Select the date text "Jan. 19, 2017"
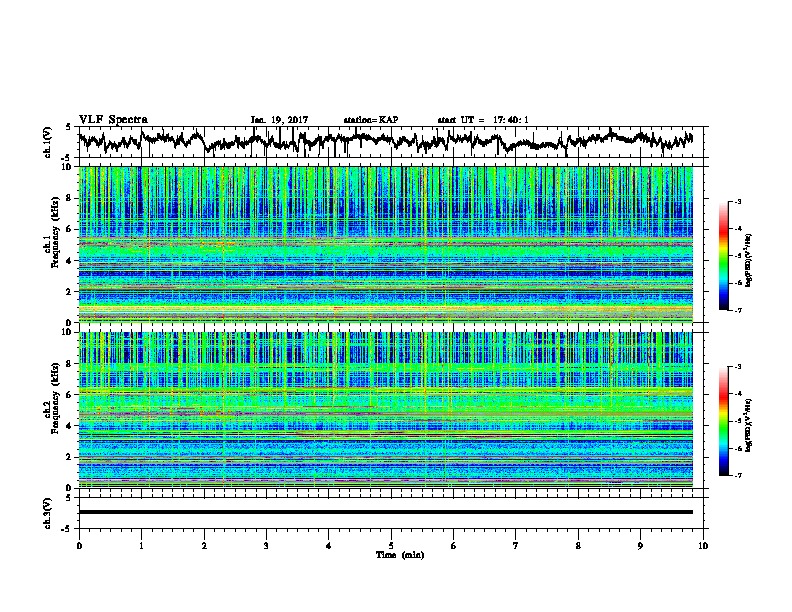The height and width of the screenshot is (612, 792). [x=279, y=120]
